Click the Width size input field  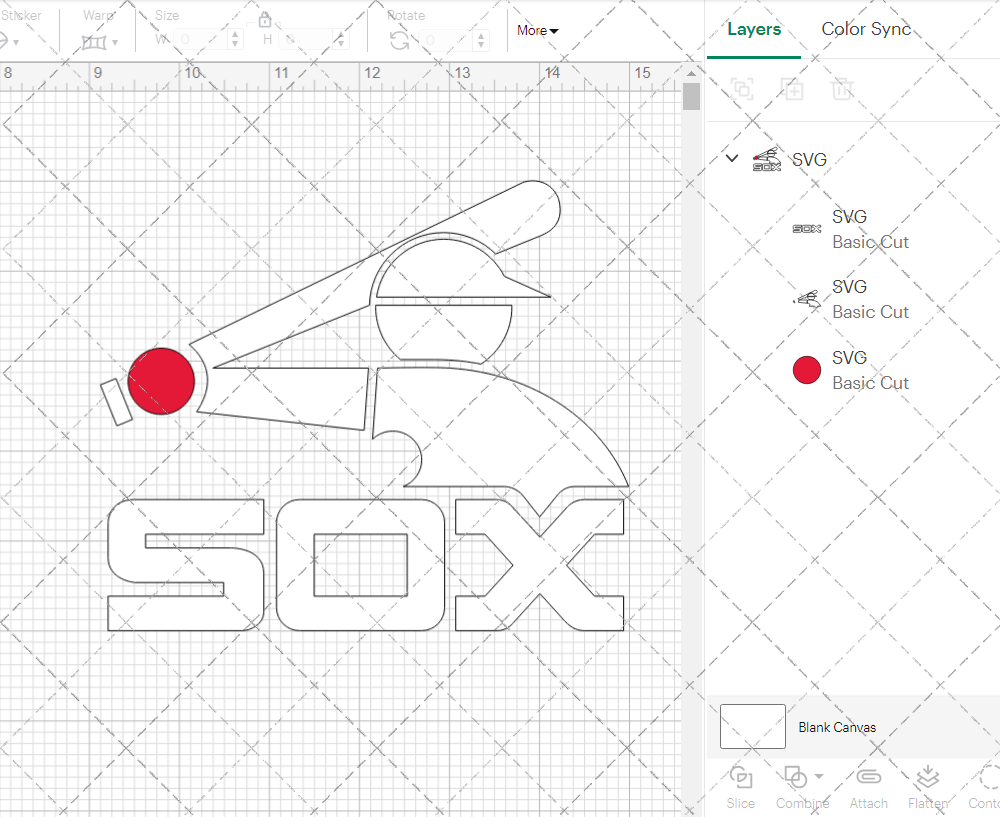tap(201, 40)
